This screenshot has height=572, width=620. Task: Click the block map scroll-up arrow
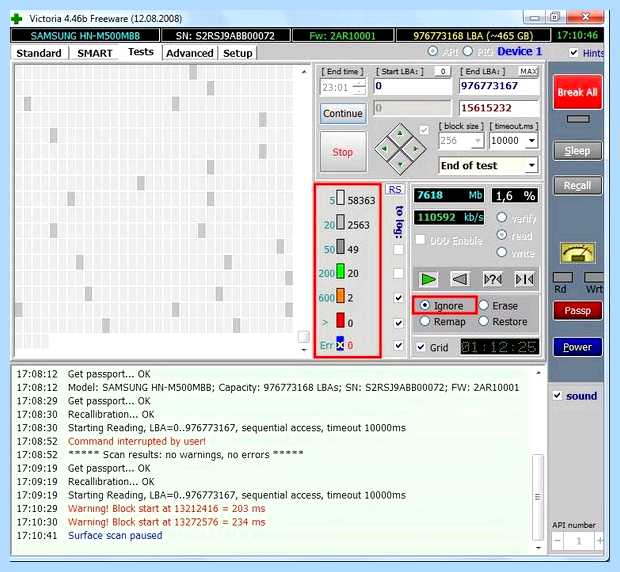click(304, 72)
